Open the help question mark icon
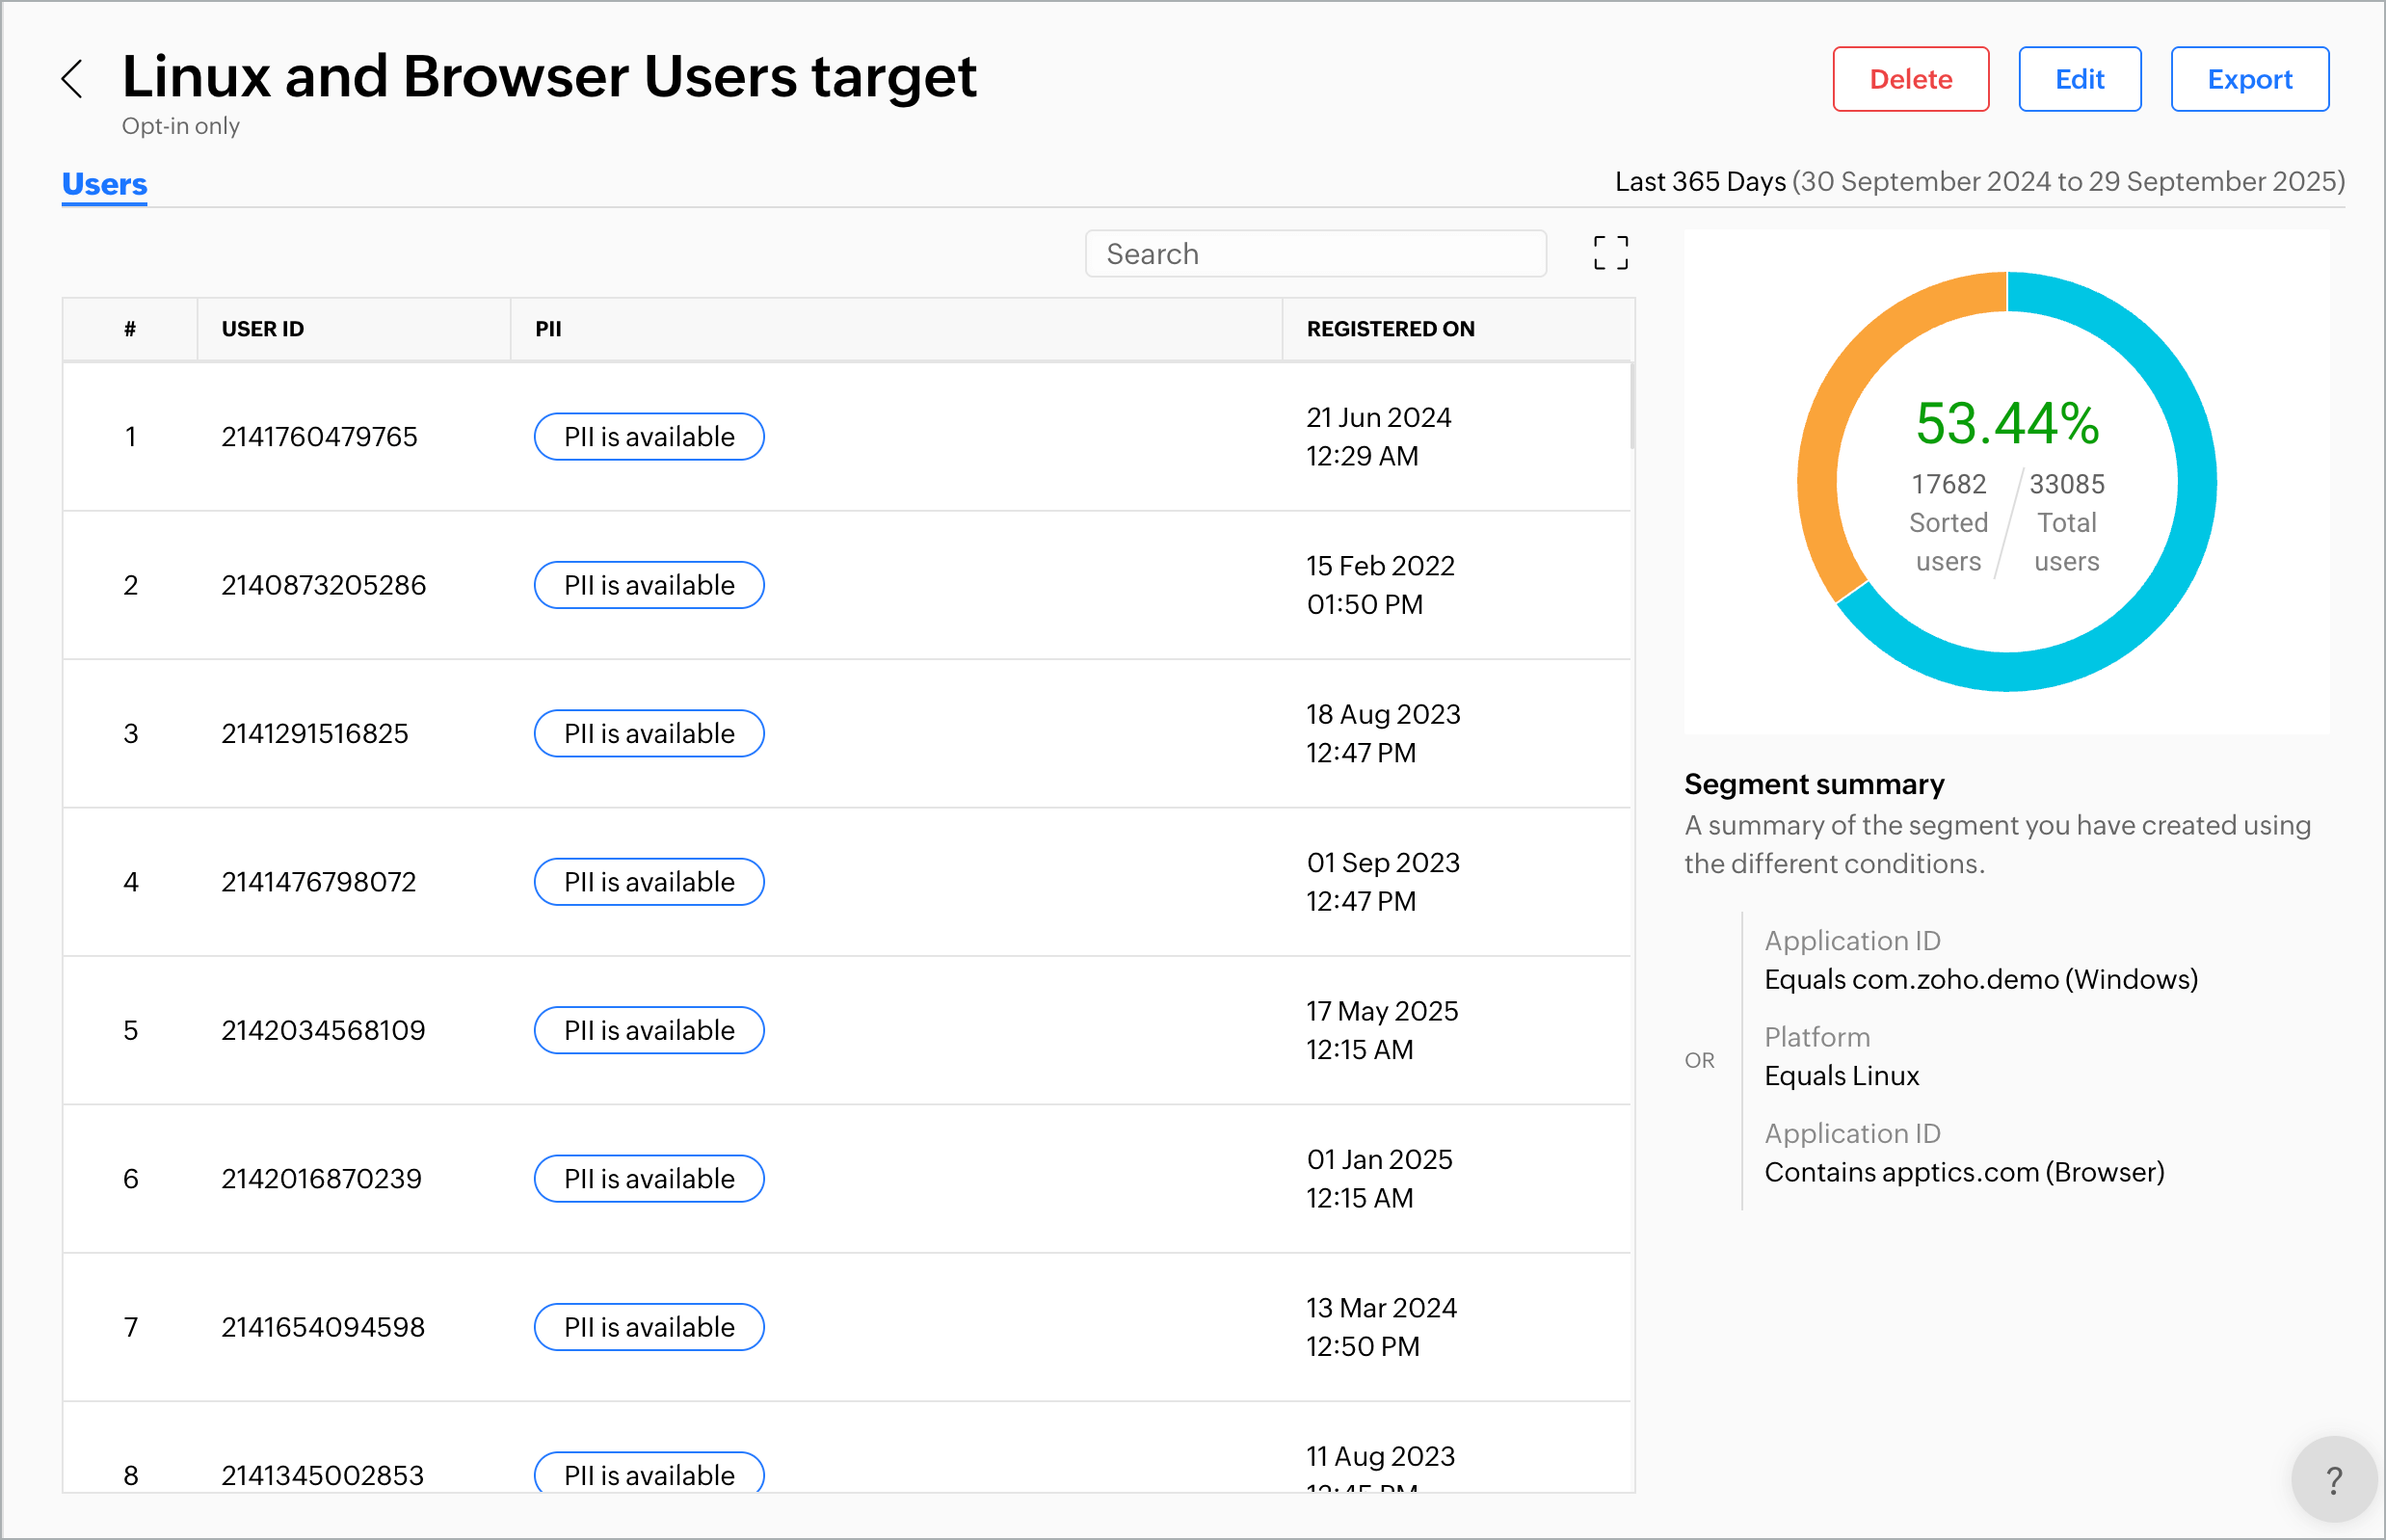Screen dimensions: 2386x1540 pos(2333,1480)
